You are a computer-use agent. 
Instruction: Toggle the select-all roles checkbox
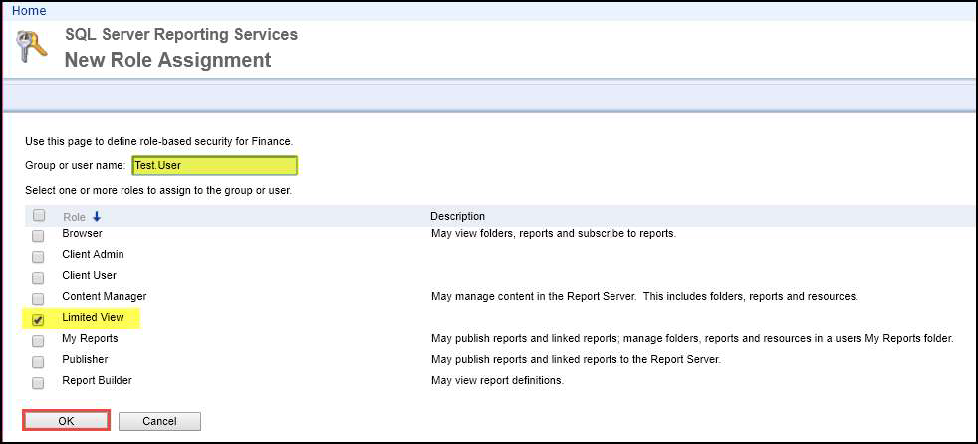click(39, 216)
